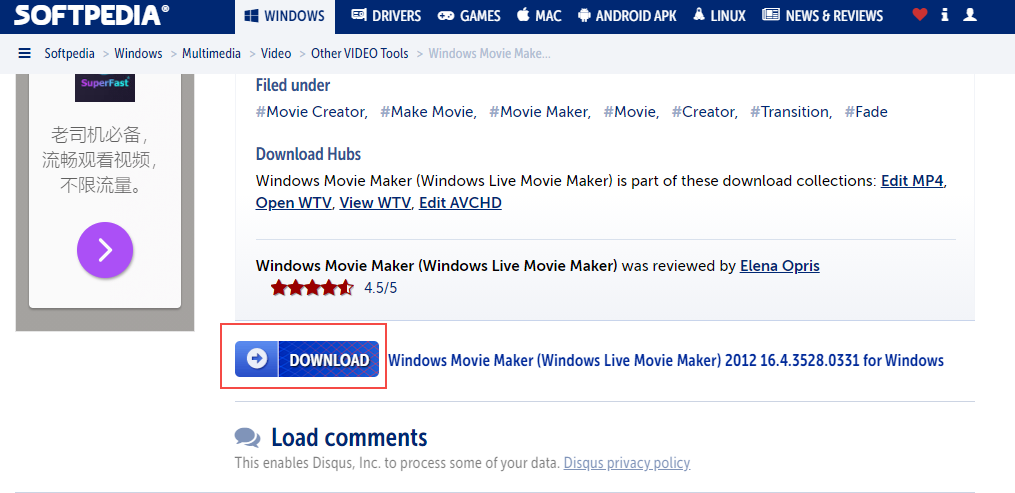Click the info 'i' icon

tap(945, 14)
